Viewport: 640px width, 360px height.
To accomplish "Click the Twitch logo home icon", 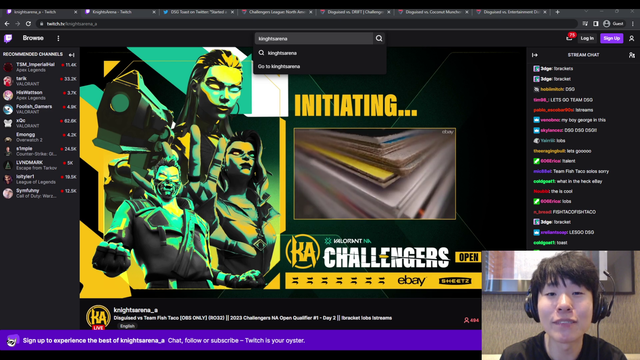I will click(8, 38).
